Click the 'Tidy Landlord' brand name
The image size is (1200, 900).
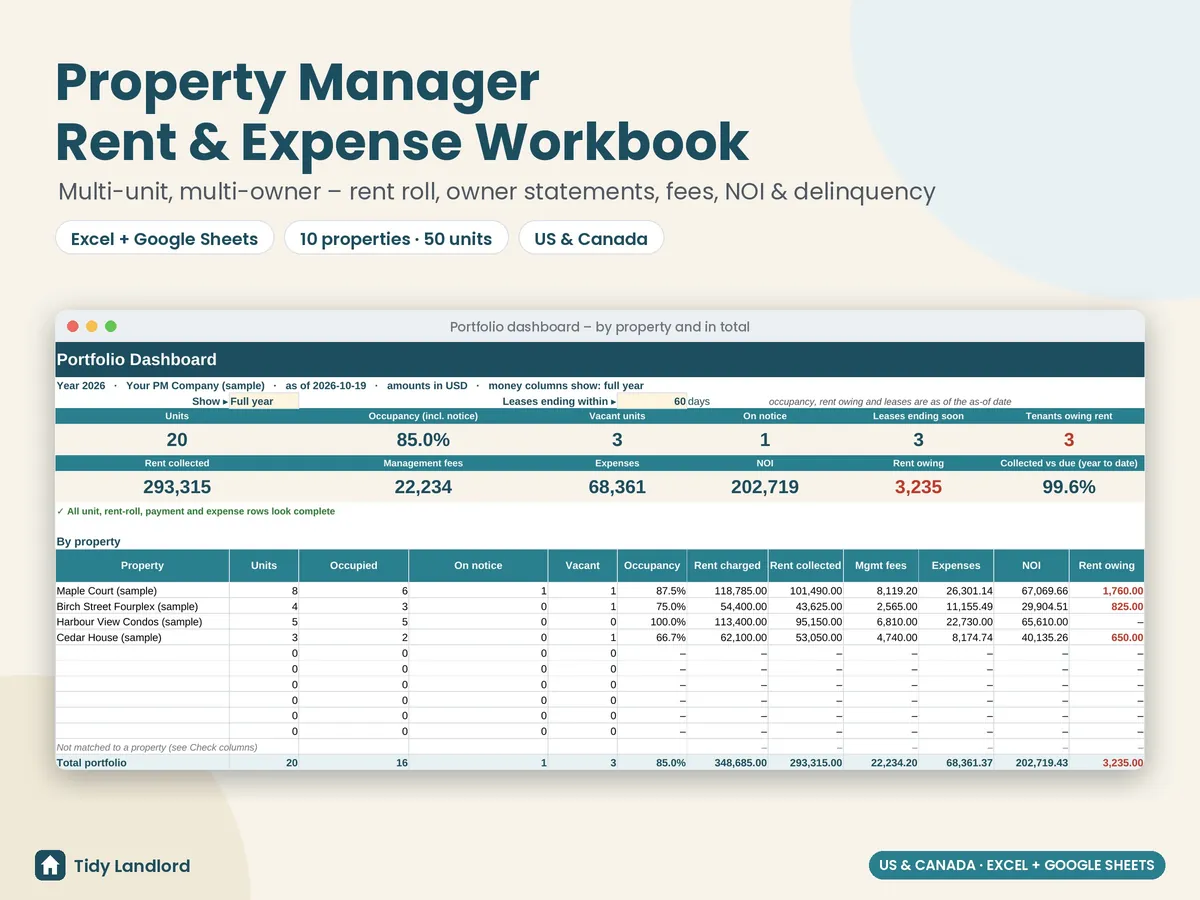pos(132,866)
